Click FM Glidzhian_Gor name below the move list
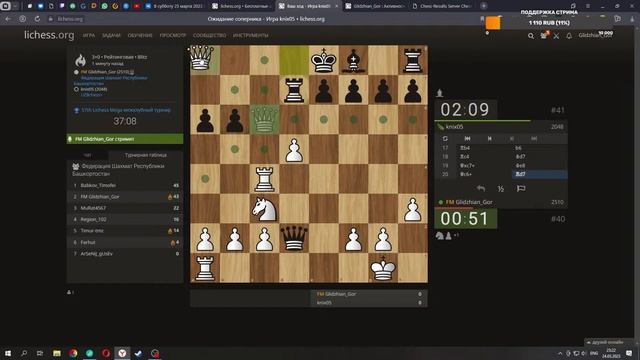 [x=469, y=202]
